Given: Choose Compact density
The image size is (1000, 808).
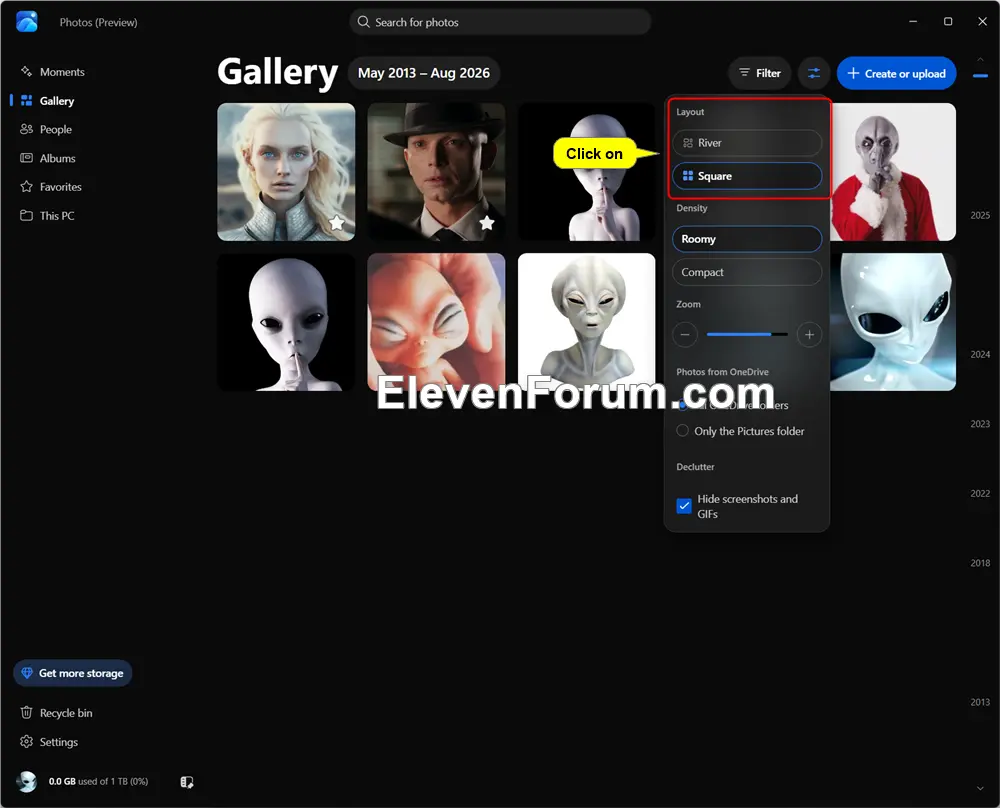Looking at the screenshot, I should pos(747,272).
